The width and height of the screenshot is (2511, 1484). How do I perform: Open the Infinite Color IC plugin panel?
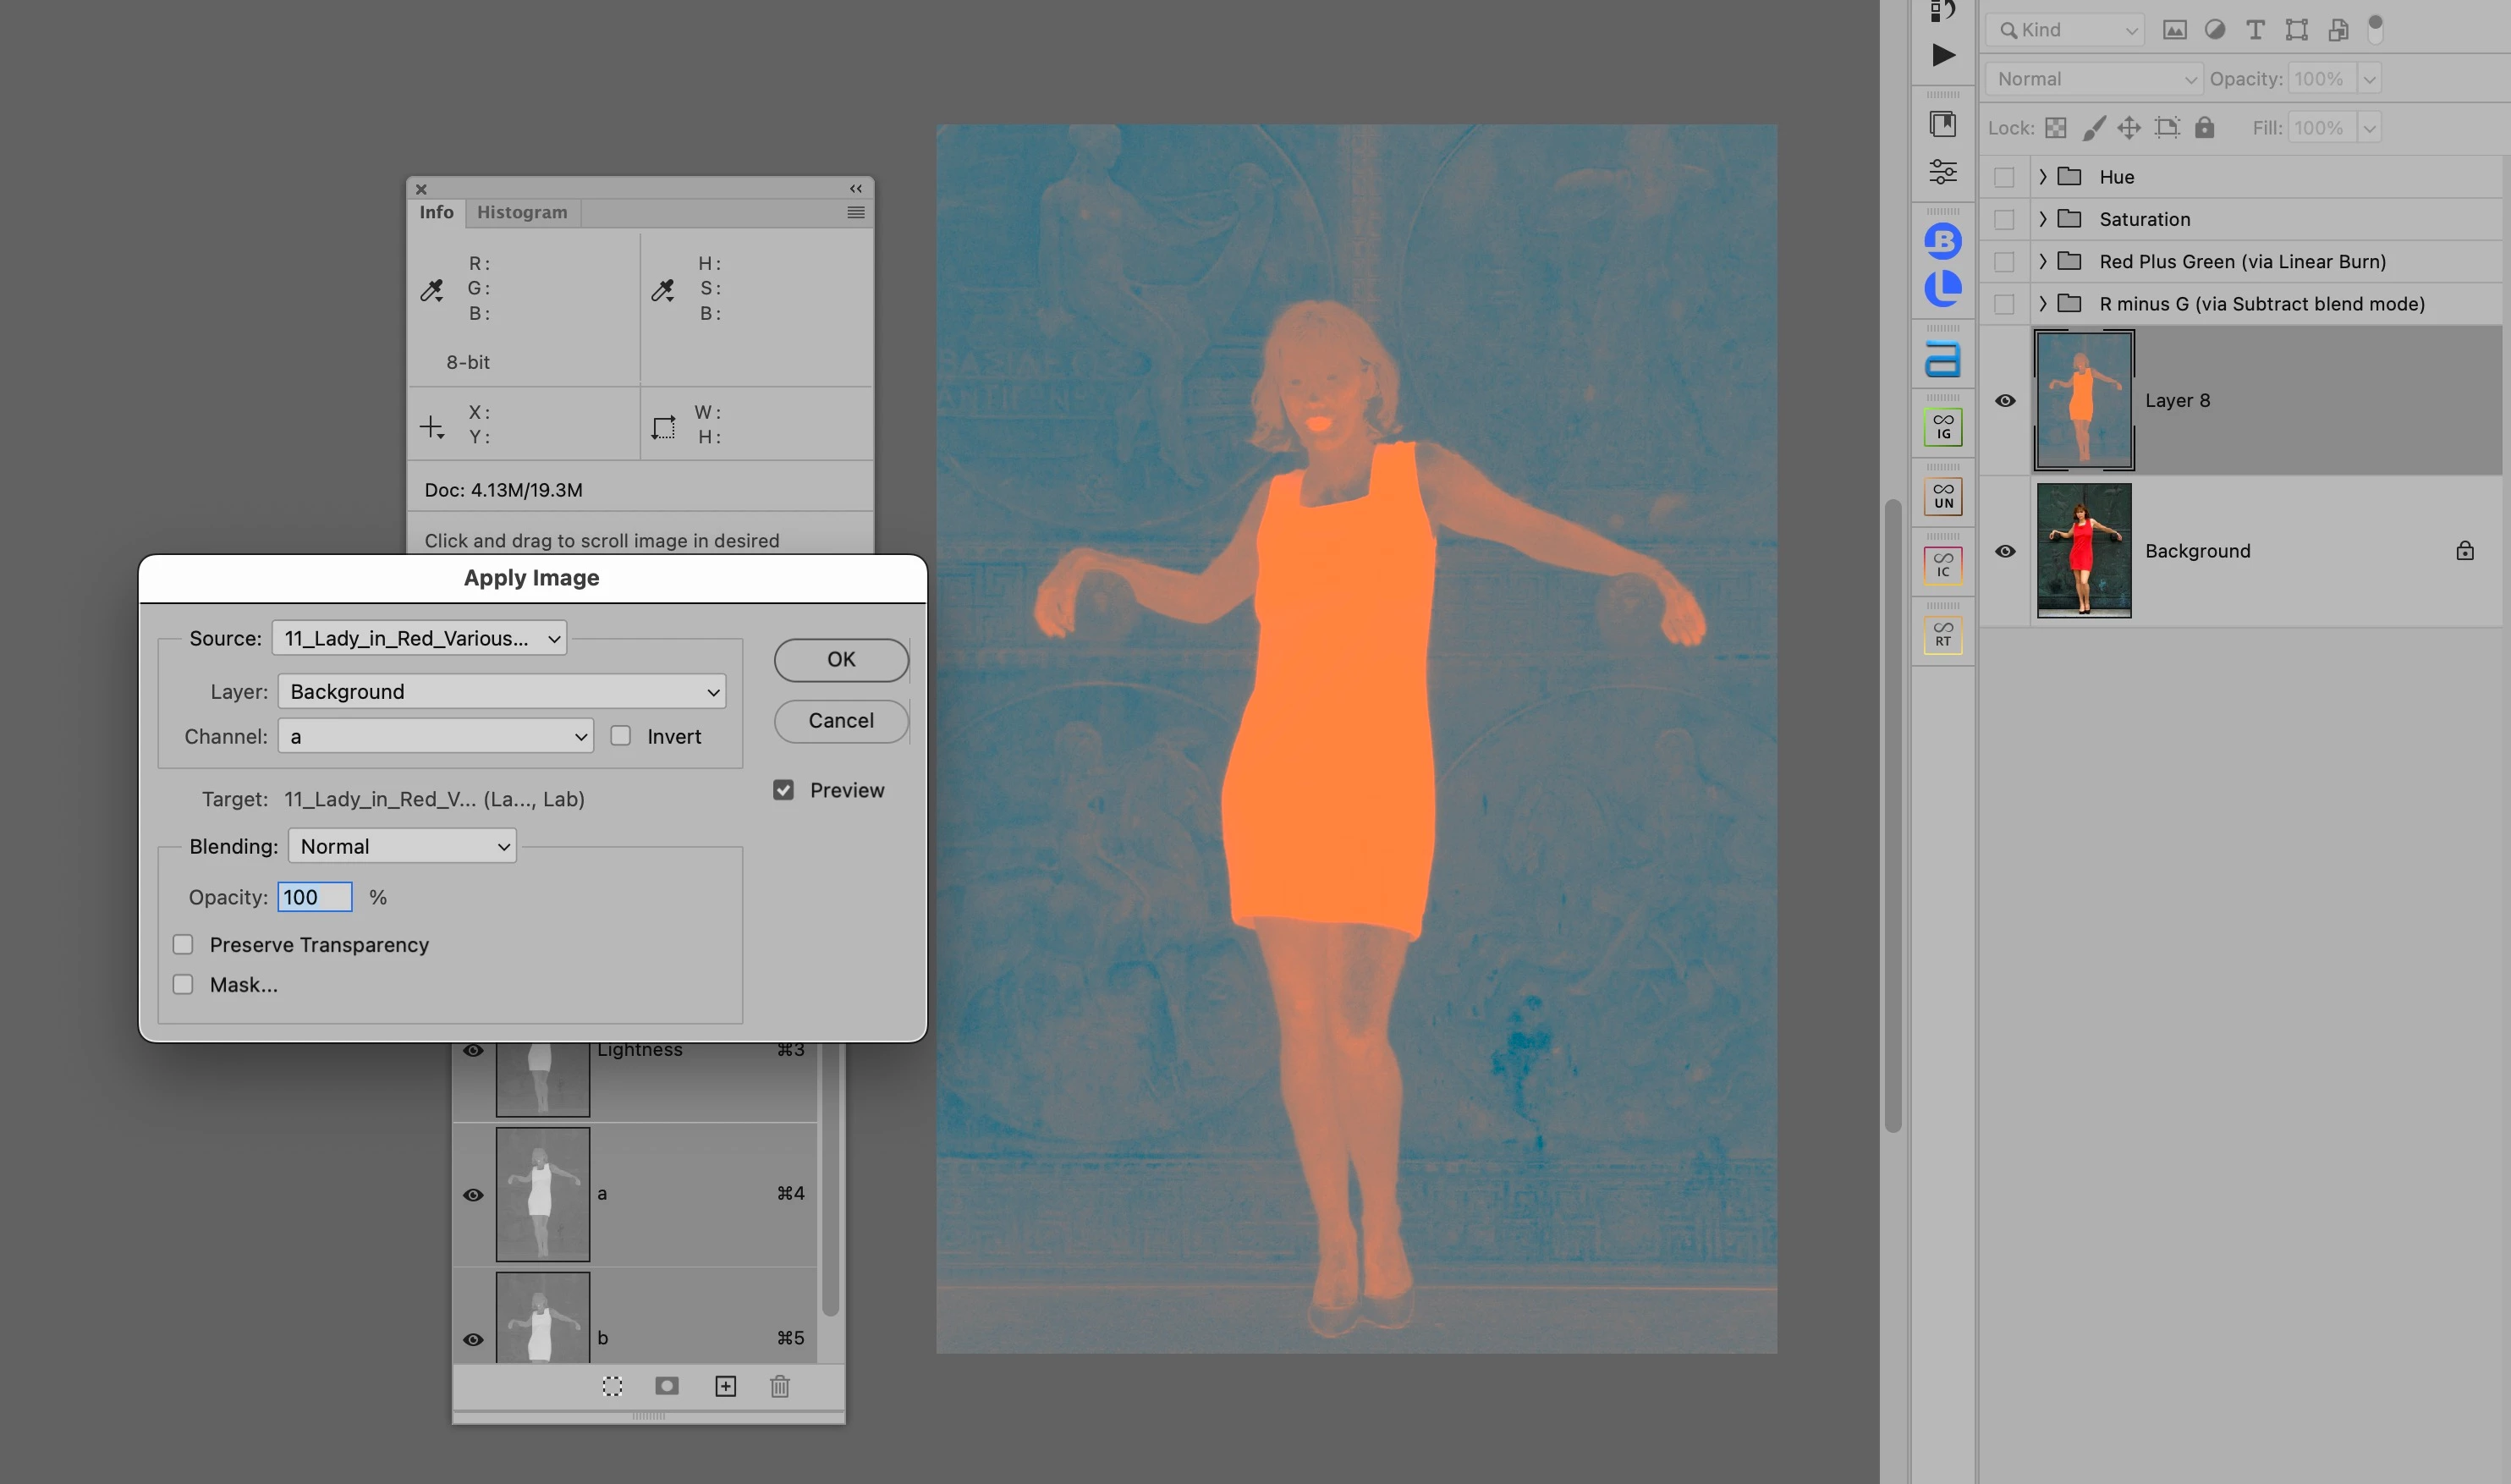(x=1942, y=566)
